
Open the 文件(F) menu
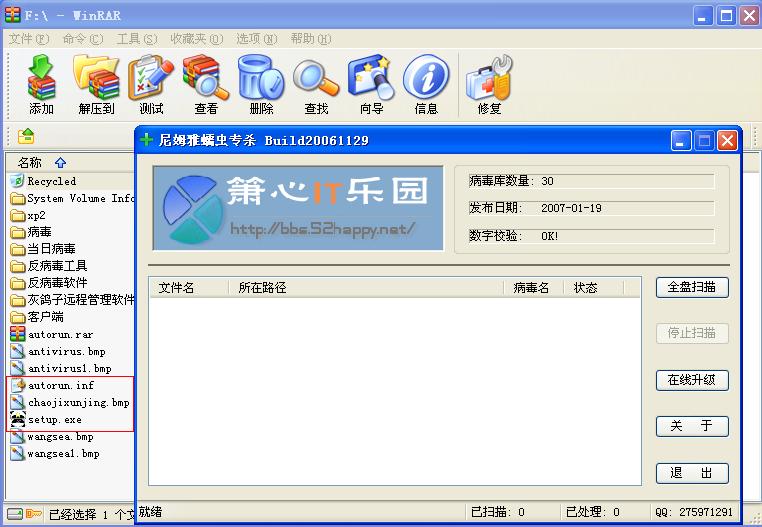[x=29, y=39]
